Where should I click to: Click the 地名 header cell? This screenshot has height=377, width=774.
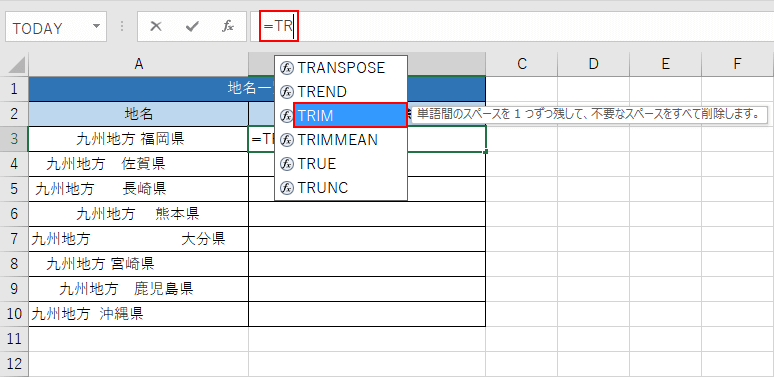click(x=139, y=114)
